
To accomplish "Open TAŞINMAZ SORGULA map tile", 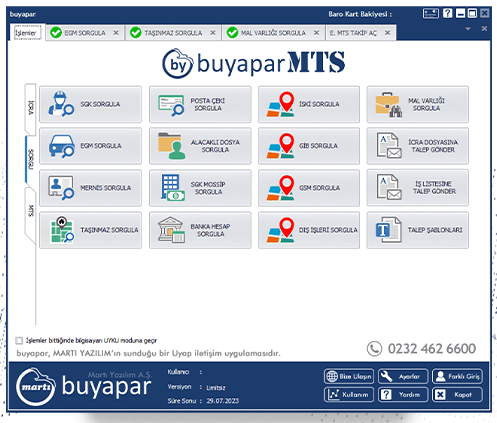I will [90, 230].
